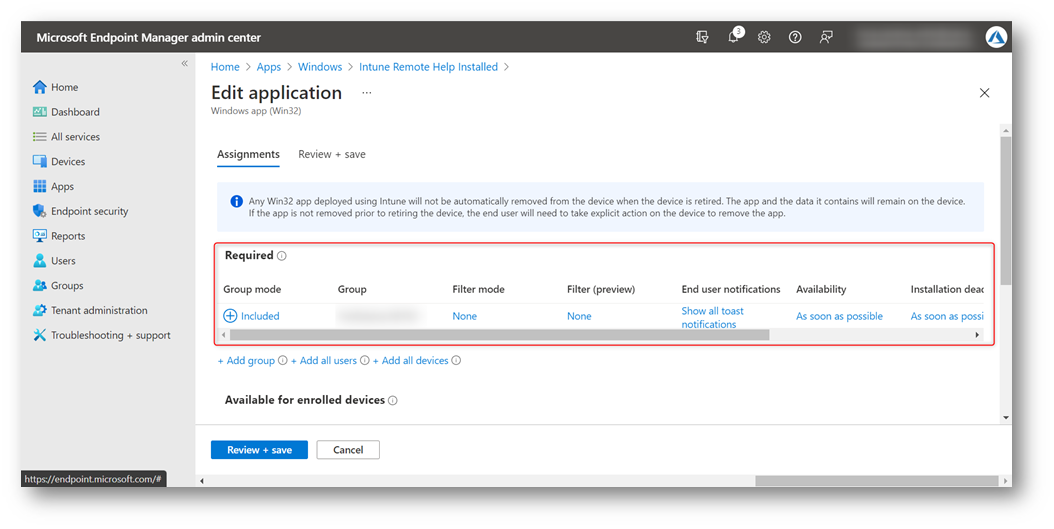Click the Filter (preview) None link
This screenshot has width=1054, height=529.
(x=579, y=316)
